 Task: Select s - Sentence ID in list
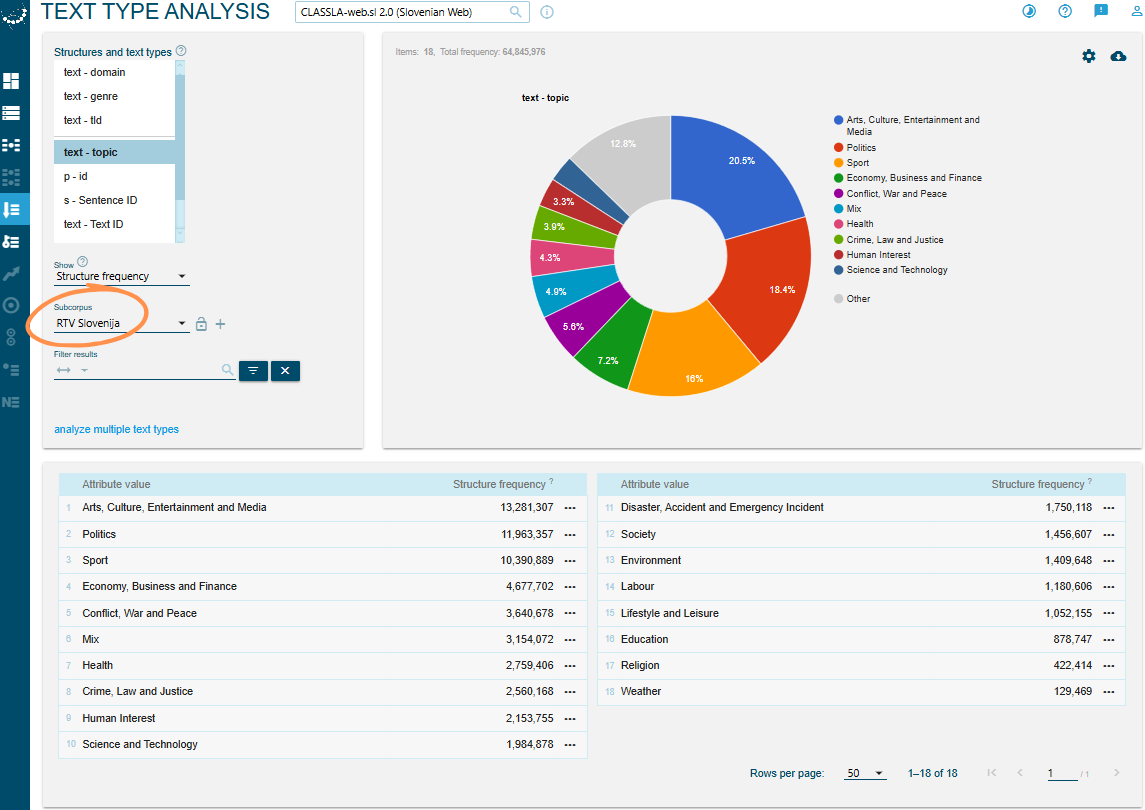pyautogui.click(x=115, y=200)
